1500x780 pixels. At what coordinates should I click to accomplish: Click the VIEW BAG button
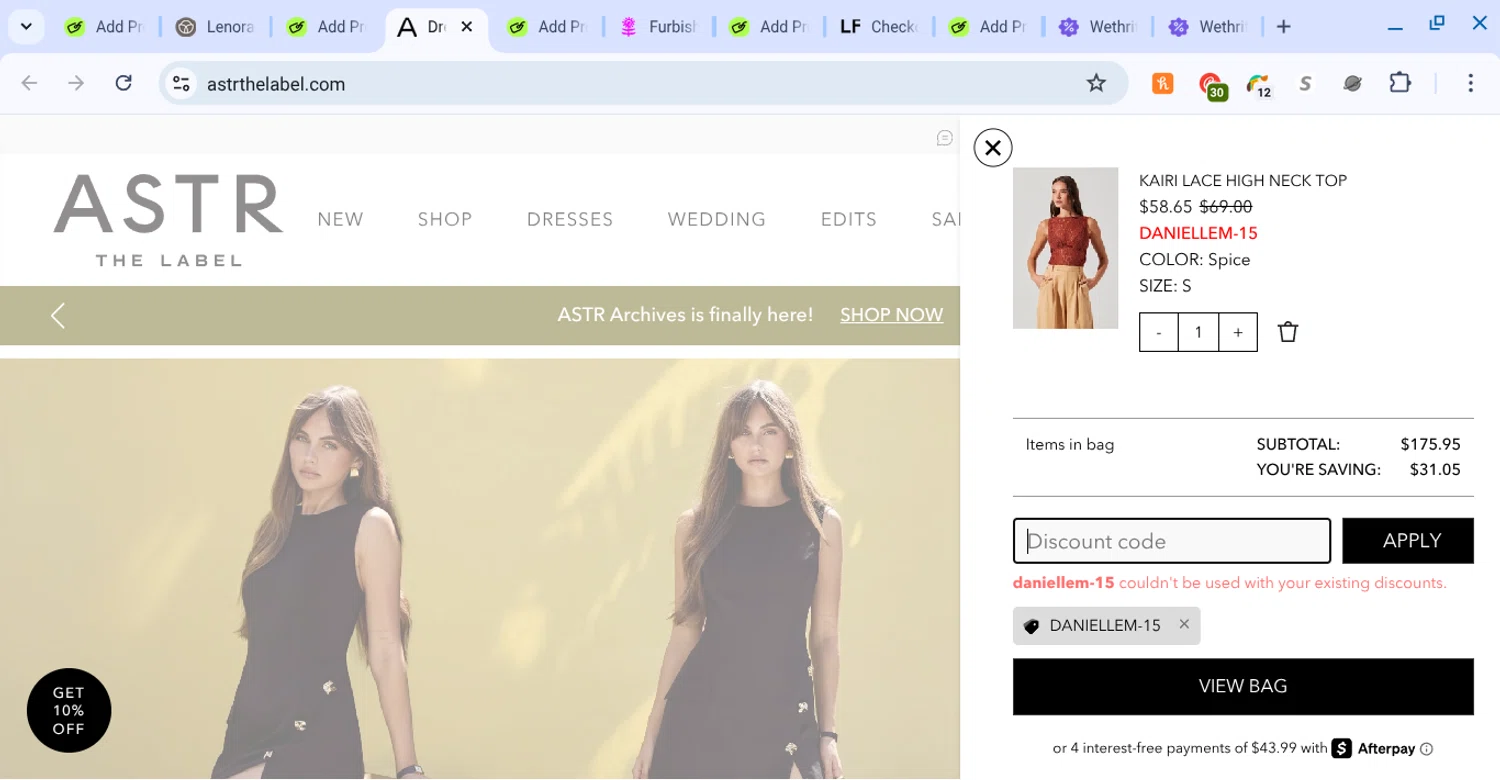tap(1243, 686)
